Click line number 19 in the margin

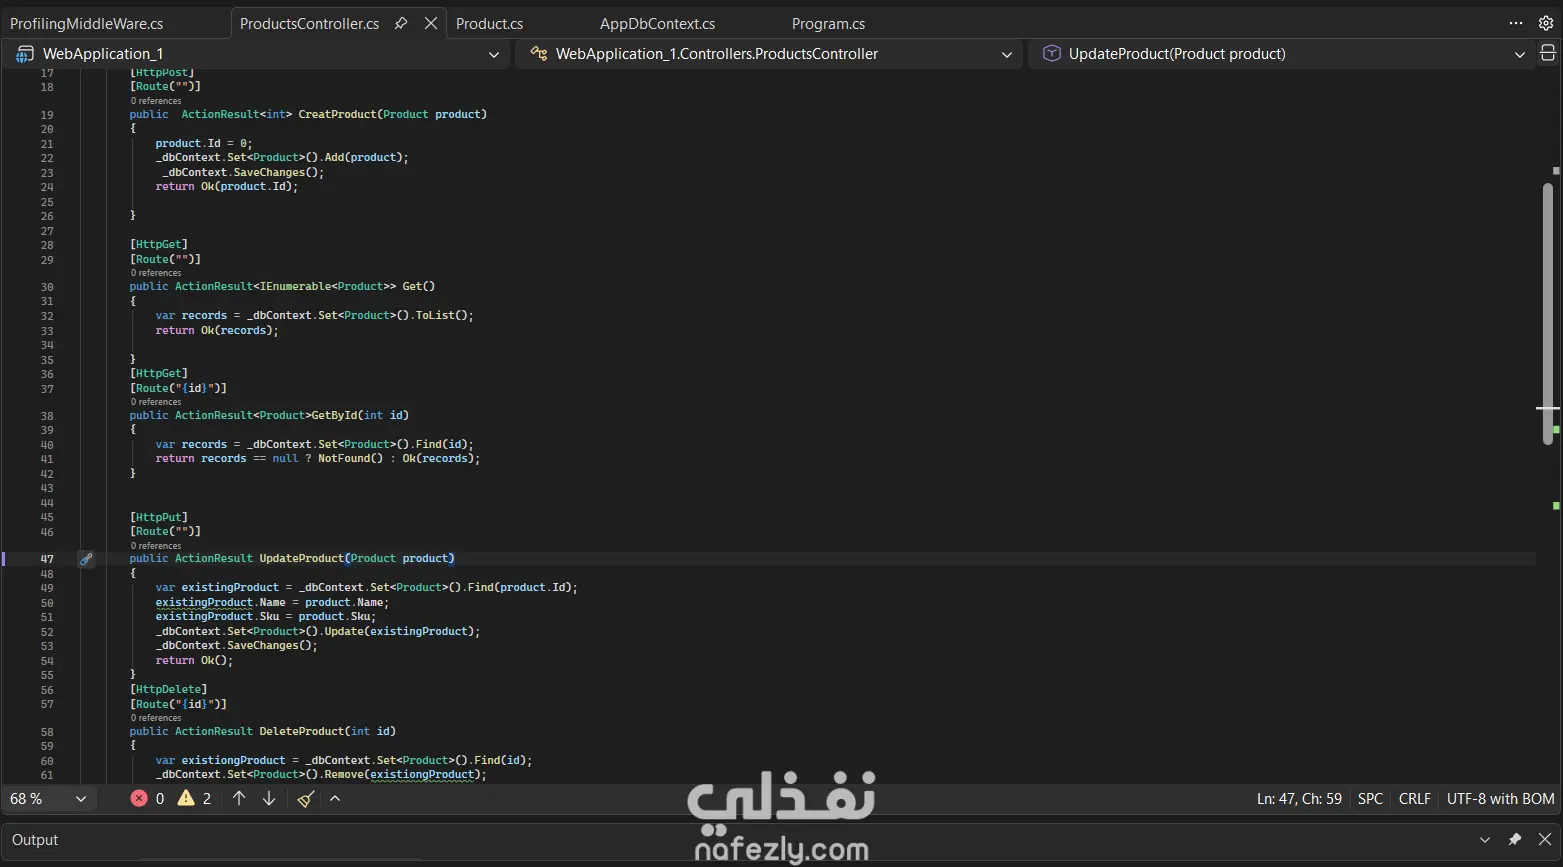(47, 115)
